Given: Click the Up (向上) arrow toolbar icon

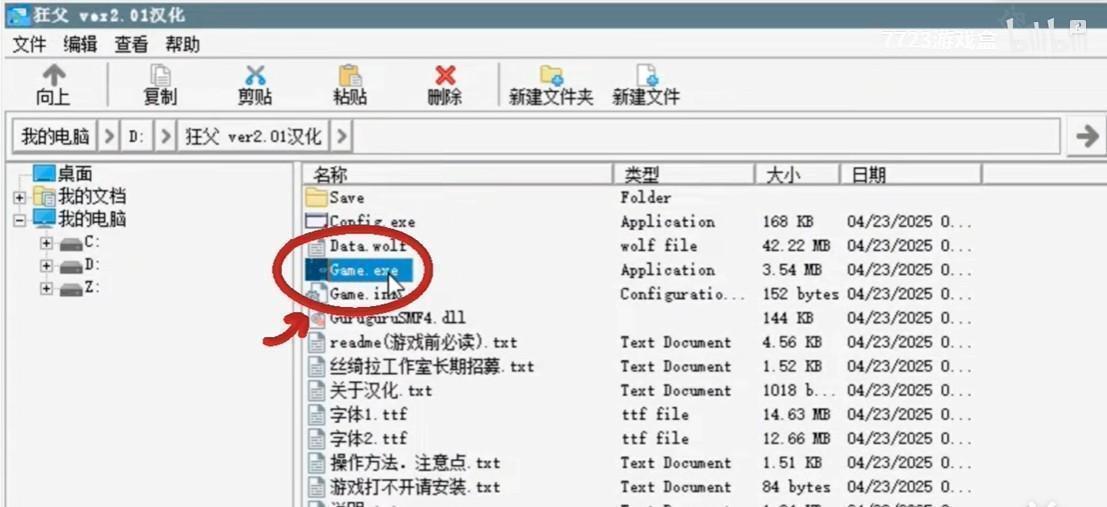Looking at the screenshot, I should click(x=53, y=77).
